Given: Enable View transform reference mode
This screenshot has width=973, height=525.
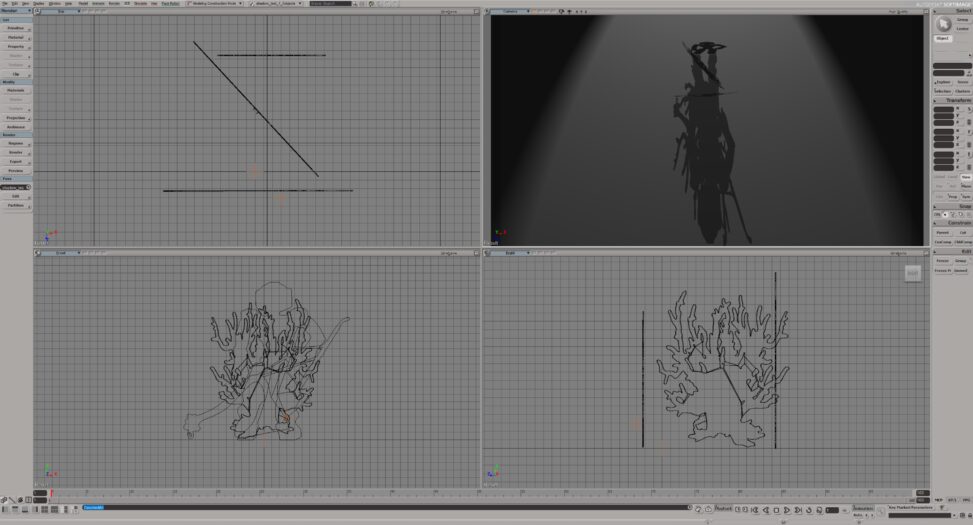Looking at the screenshot, I should (x=965, y=177).
